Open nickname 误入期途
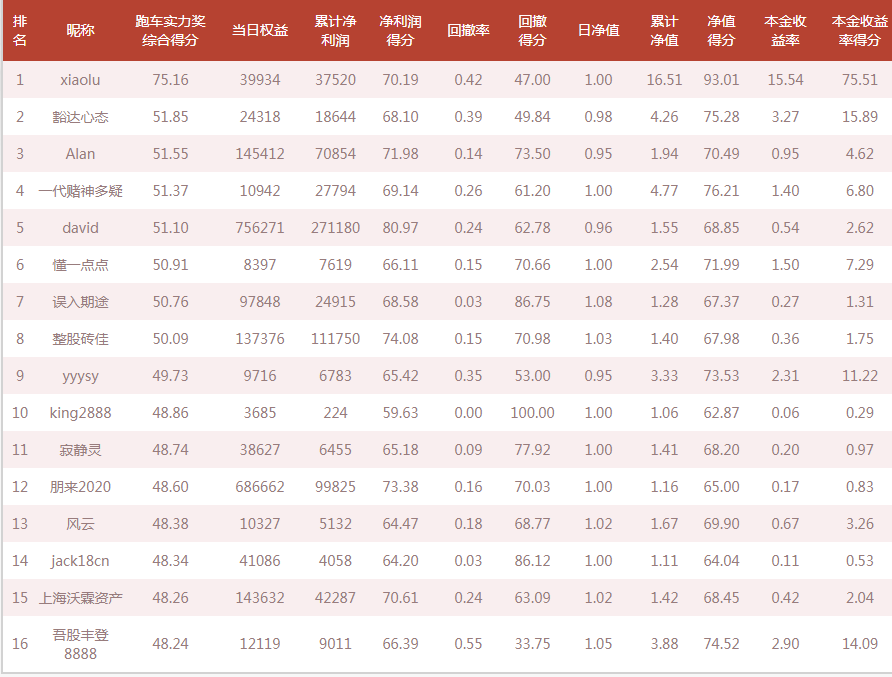Image resolution: width=892 pixels, height=677 pixels. (80, 302)
